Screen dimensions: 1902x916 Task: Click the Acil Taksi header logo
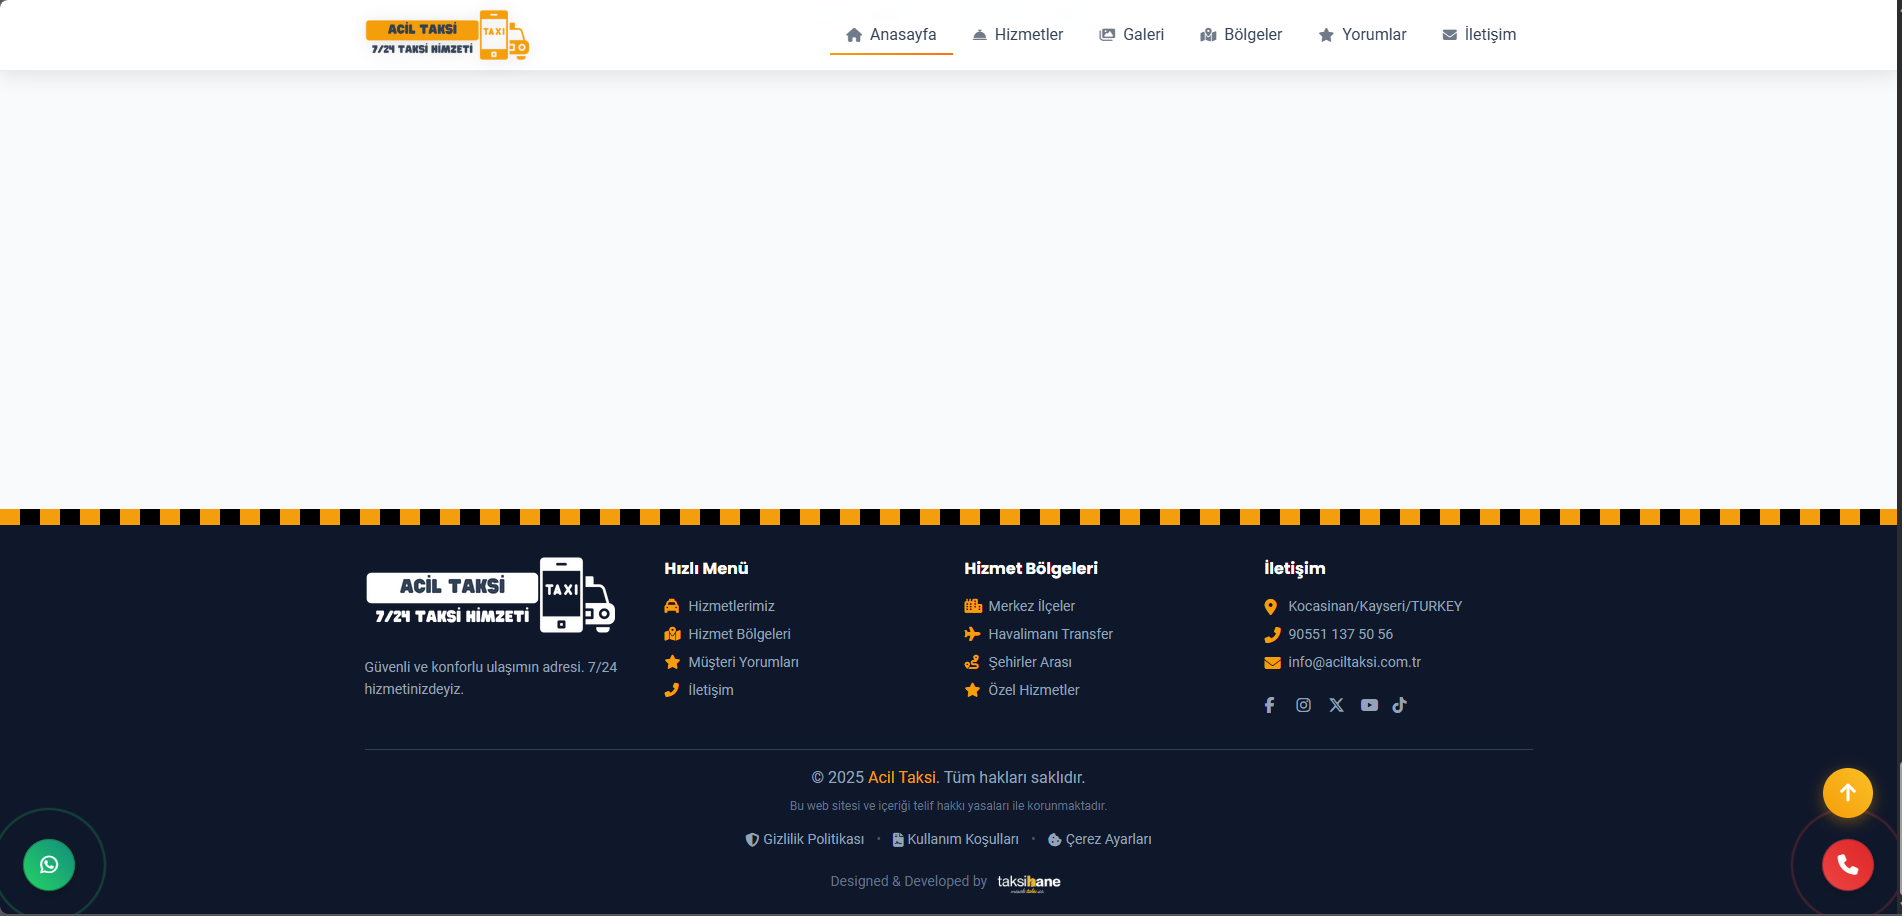(x=447, y=35)
